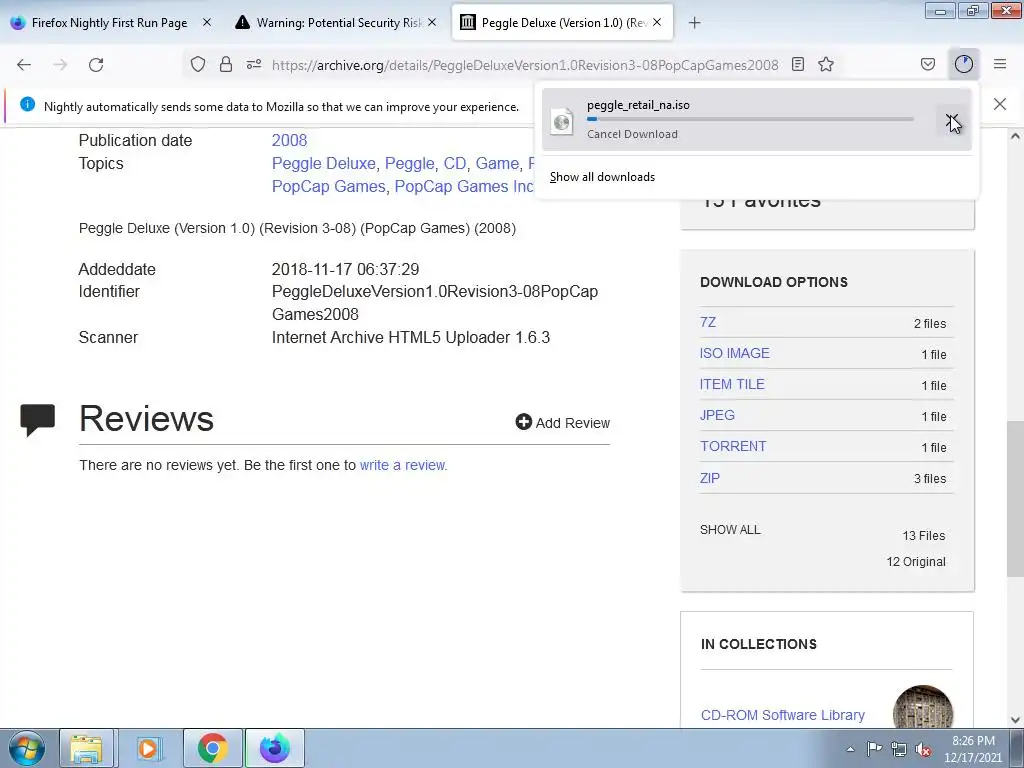Screen dimensions: 1024x768
Task: Bookmark this page with the star
Action: pos(826,64)
